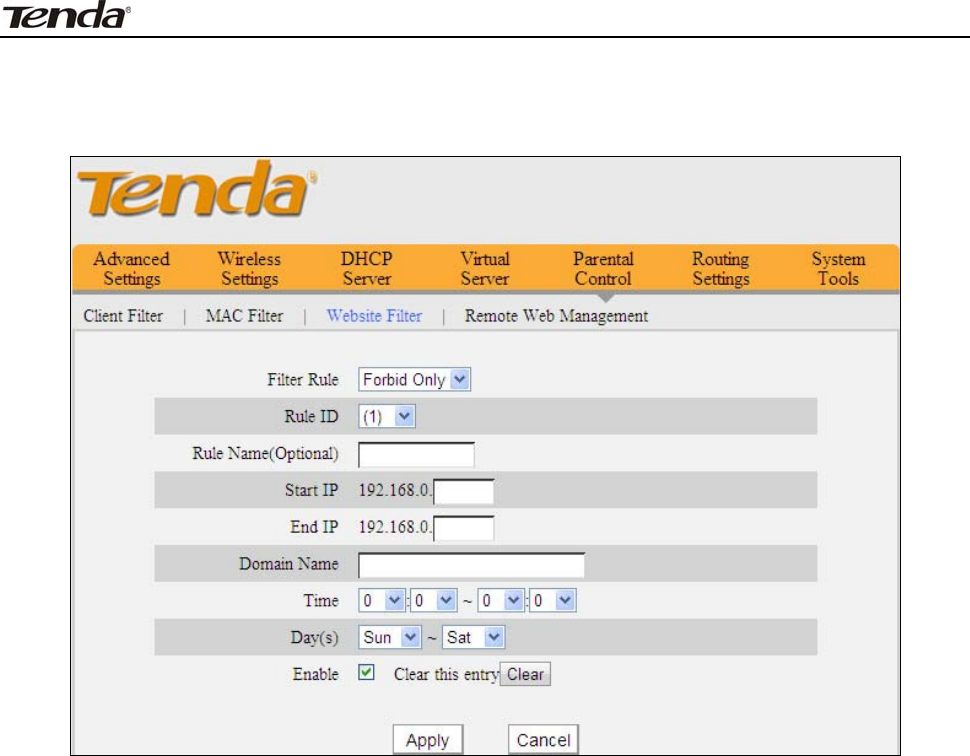Open the Rule ID dropdown
Screen dimensions: 970x756
click(x=387, y=416)
